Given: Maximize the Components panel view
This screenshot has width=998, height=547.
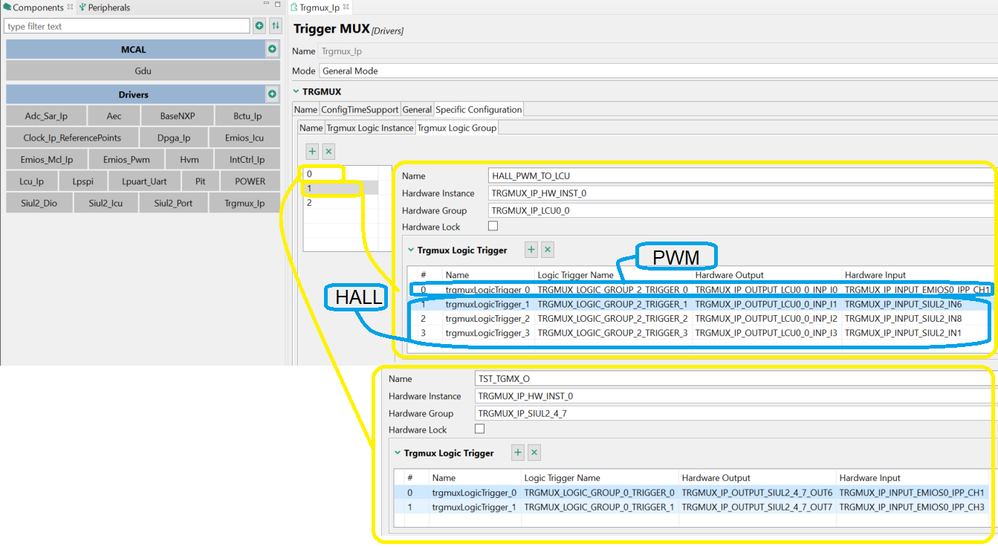Looking at the screenshot, I should [x=278, y=4].
